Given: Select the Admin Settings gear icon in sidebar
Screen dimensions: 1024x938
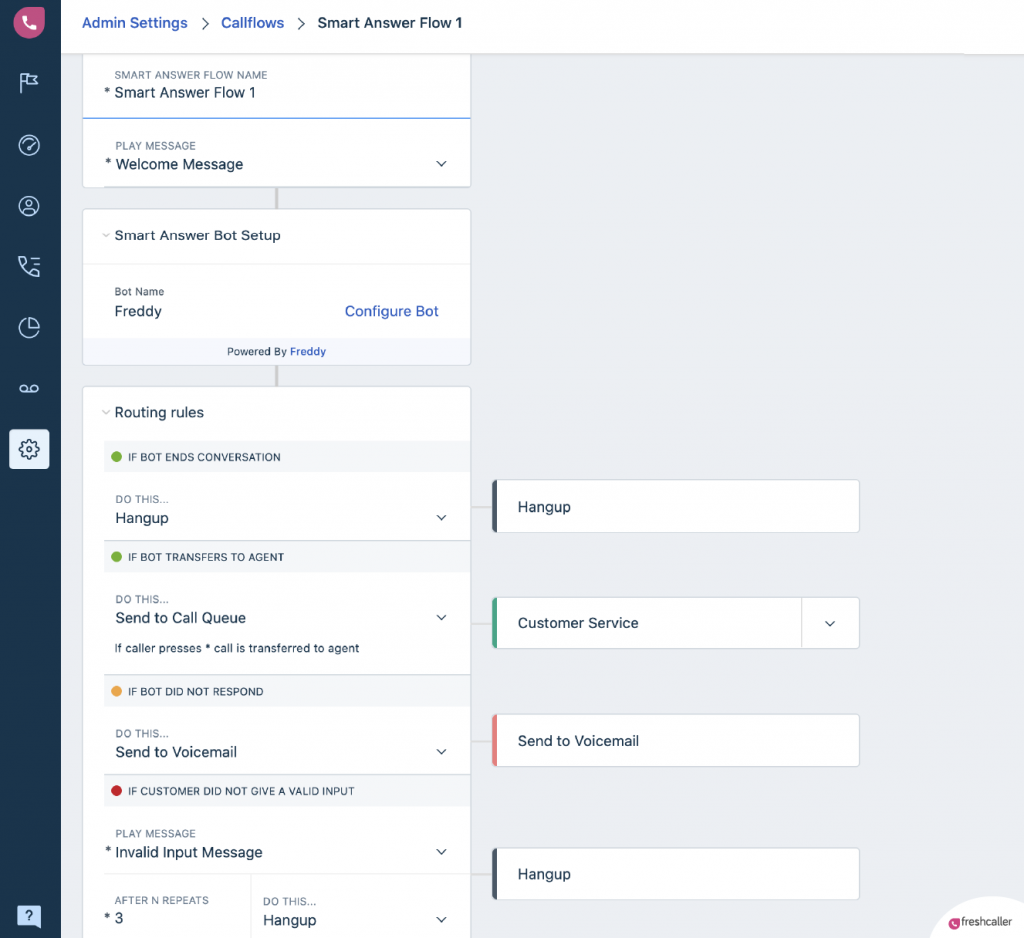Looking at the screenshot, I should 29,449.
